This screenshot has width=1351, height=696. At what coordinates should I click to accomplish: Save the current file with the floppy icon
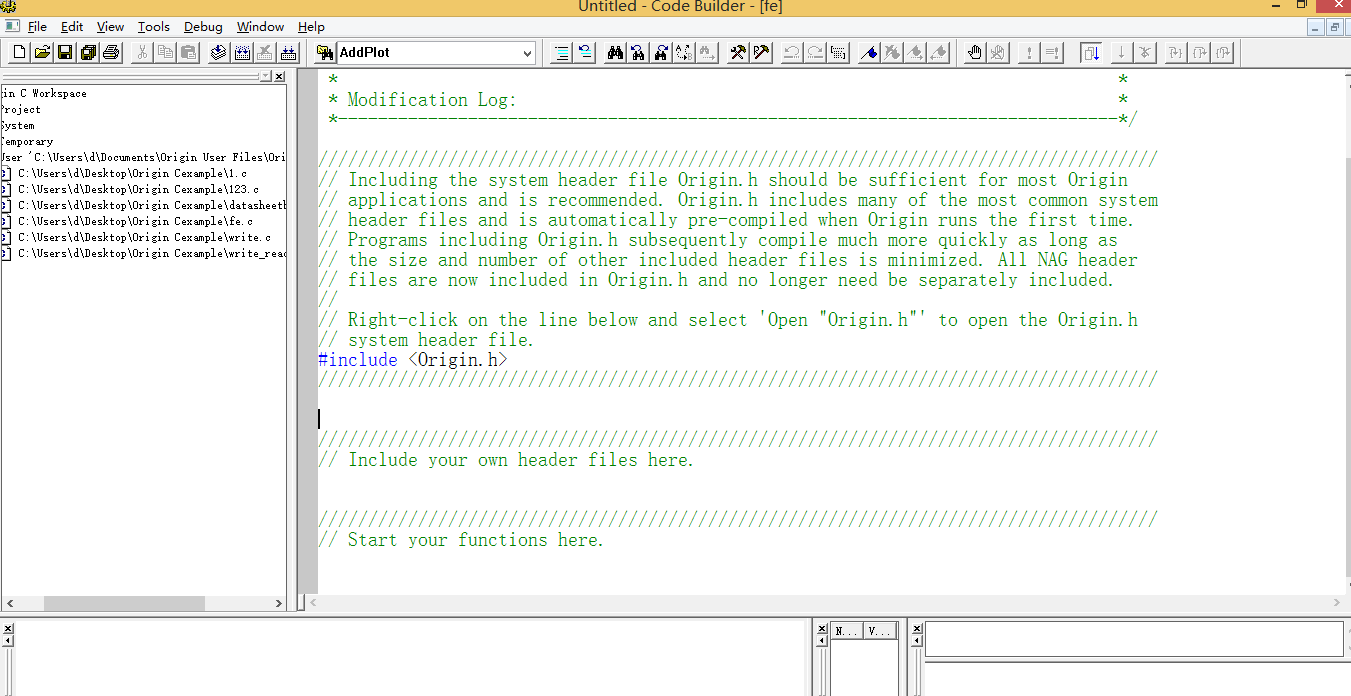[x=65, y=52]
